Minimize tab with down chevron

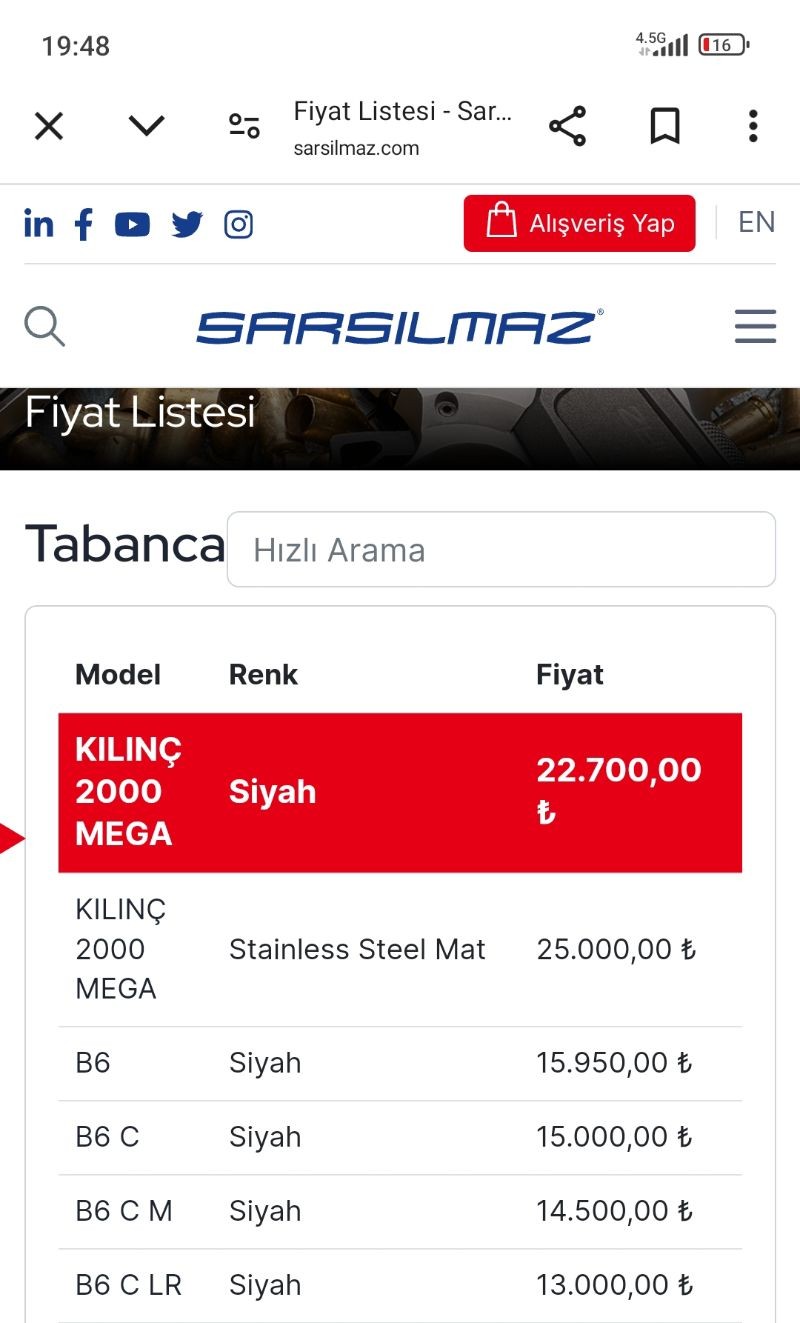click(x=147, y=127)
